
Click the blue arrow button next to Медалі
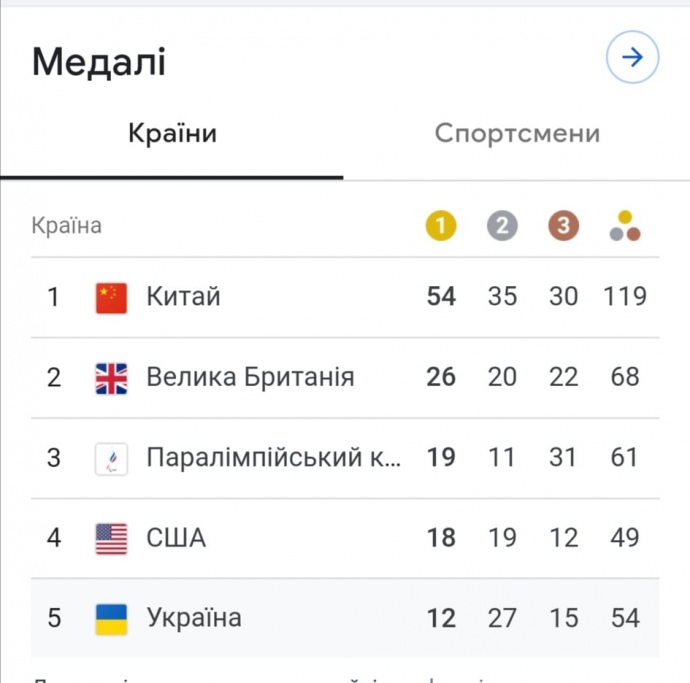tap(632, 58)
